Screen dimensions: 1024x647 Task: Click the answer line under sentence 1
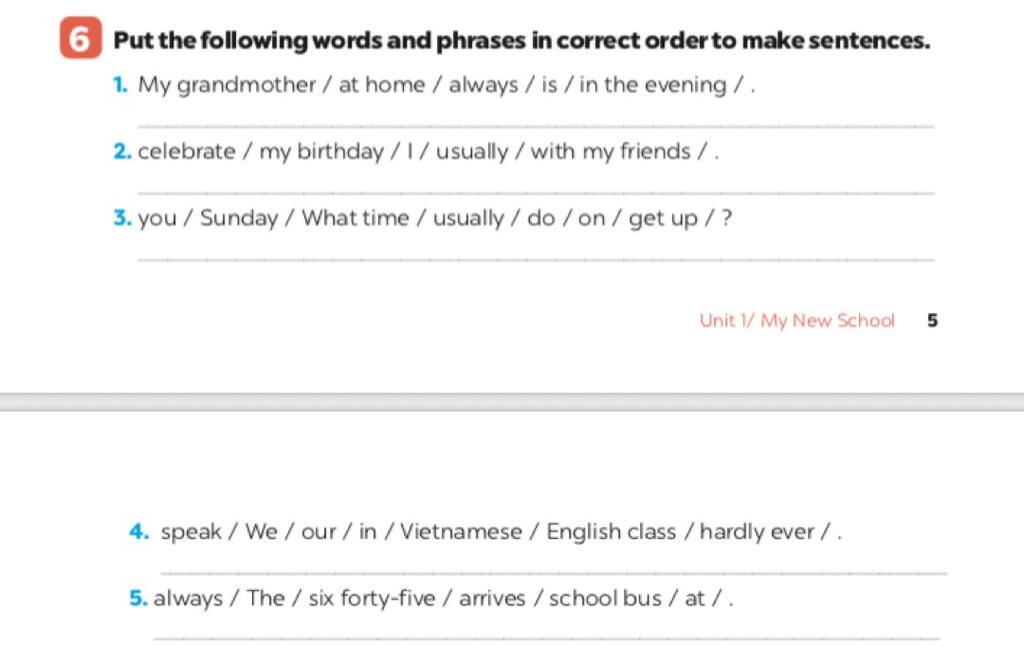pos(535,126)
